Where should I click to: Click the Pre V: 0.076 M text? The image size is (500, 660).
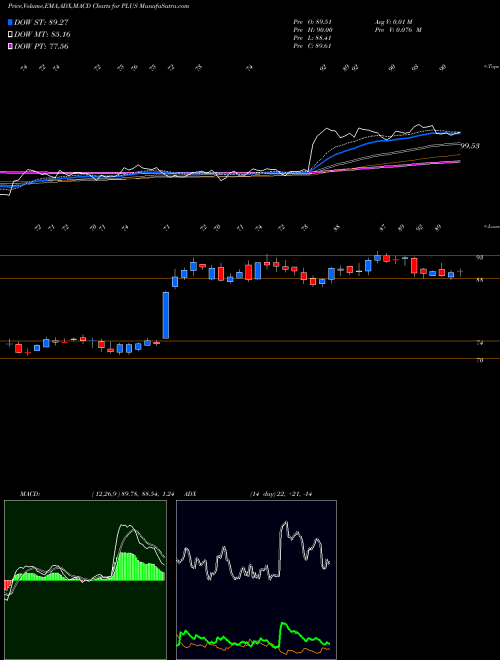click(398, 30)
